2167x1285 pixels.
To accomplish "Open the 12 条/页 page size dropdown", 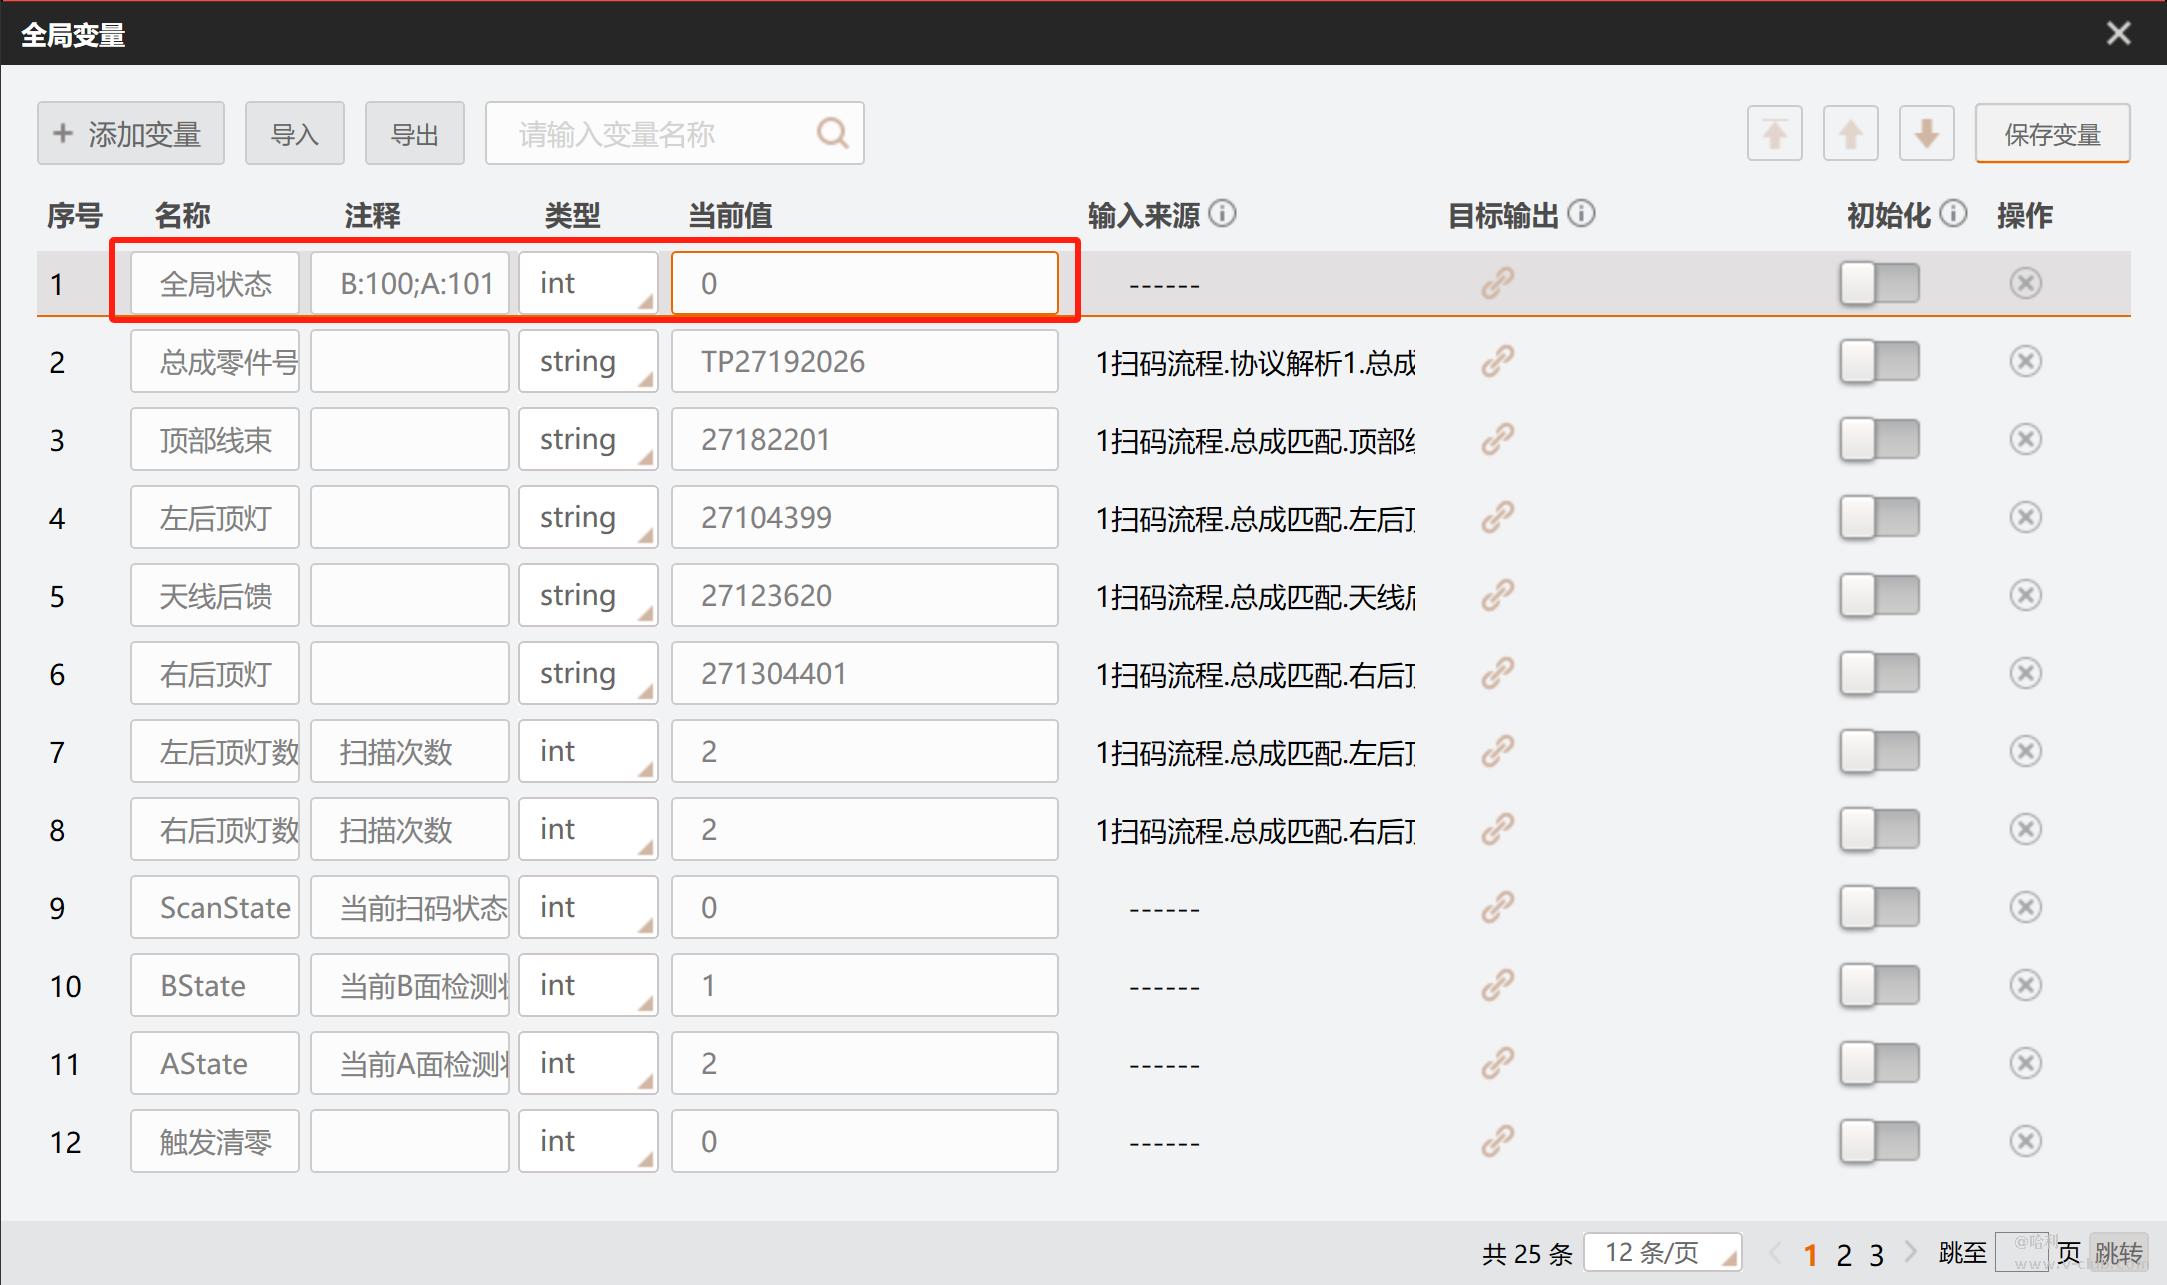I will [x=1662, y=1252].
